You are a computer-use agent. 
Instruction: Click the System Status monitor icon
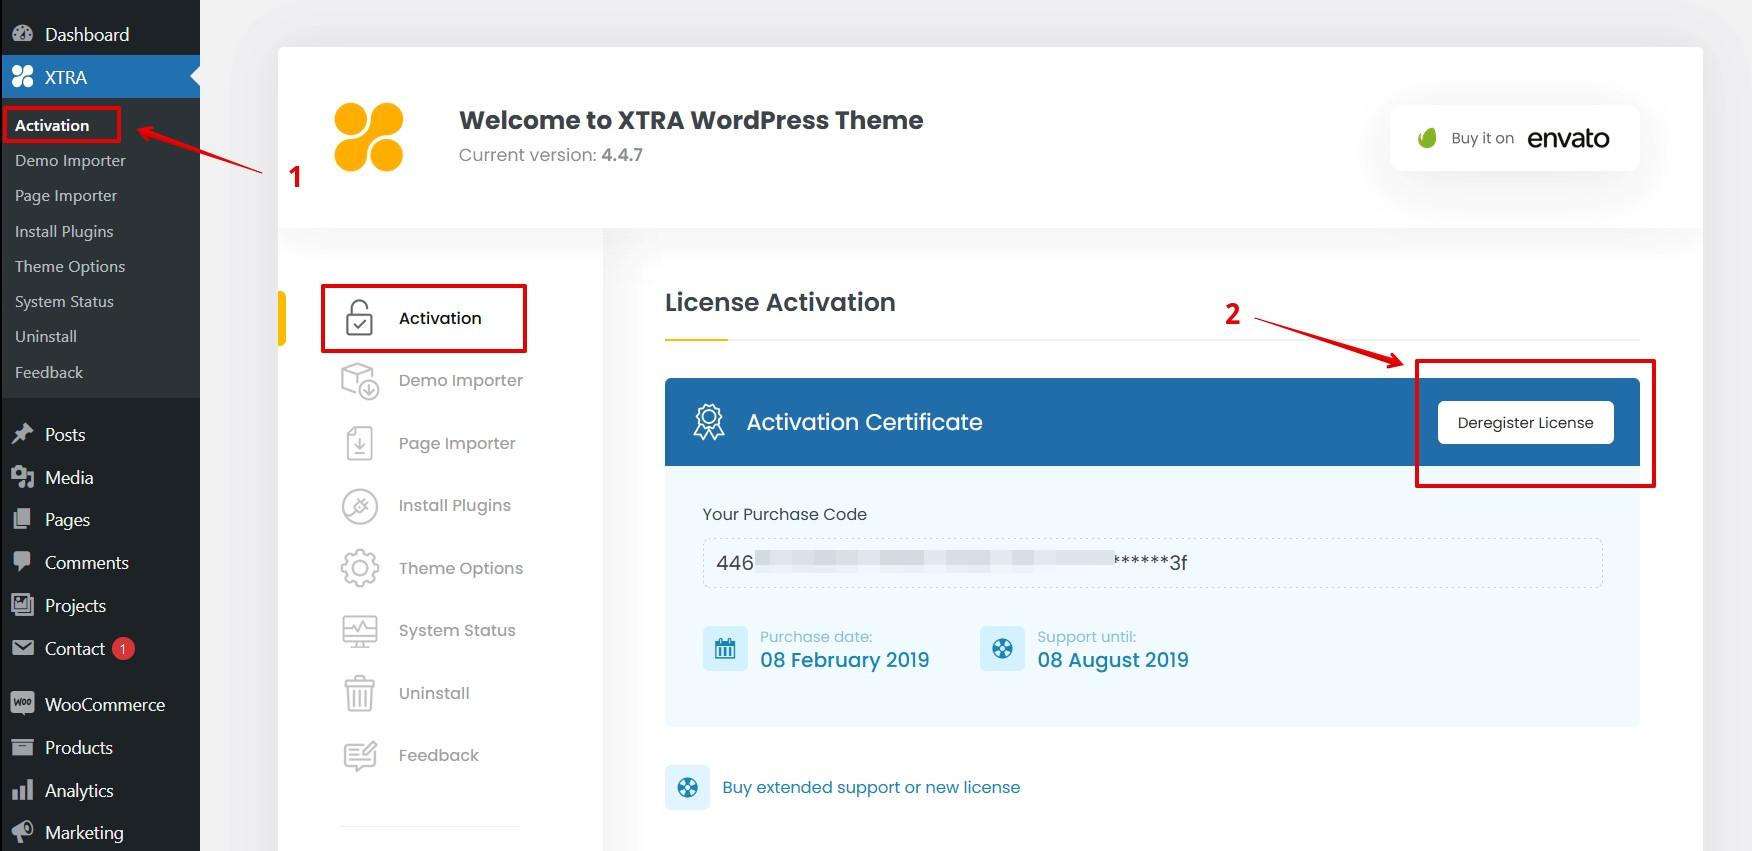tap(359, 631)
